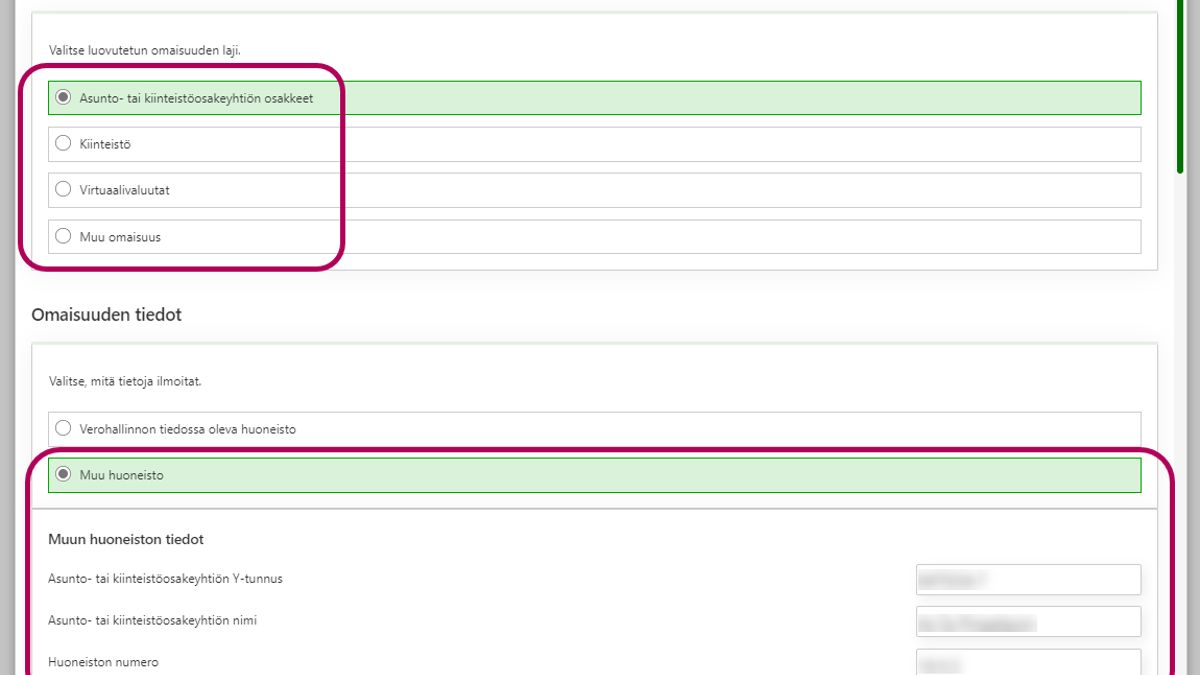Click the Muu huoneisto radio circle

[x=63, y=475]
